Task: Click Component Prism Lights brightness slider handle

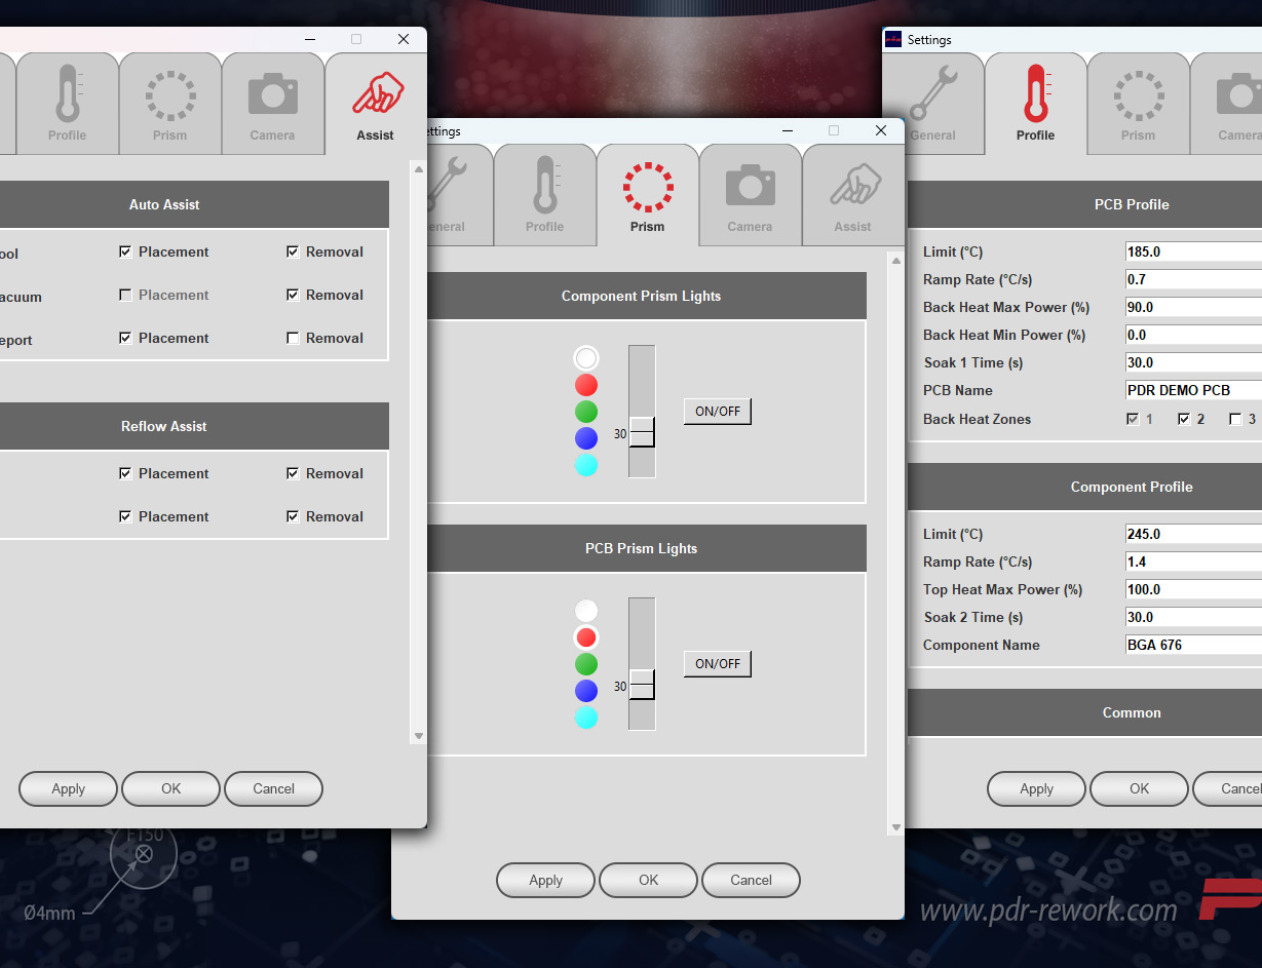Action: 642,433
